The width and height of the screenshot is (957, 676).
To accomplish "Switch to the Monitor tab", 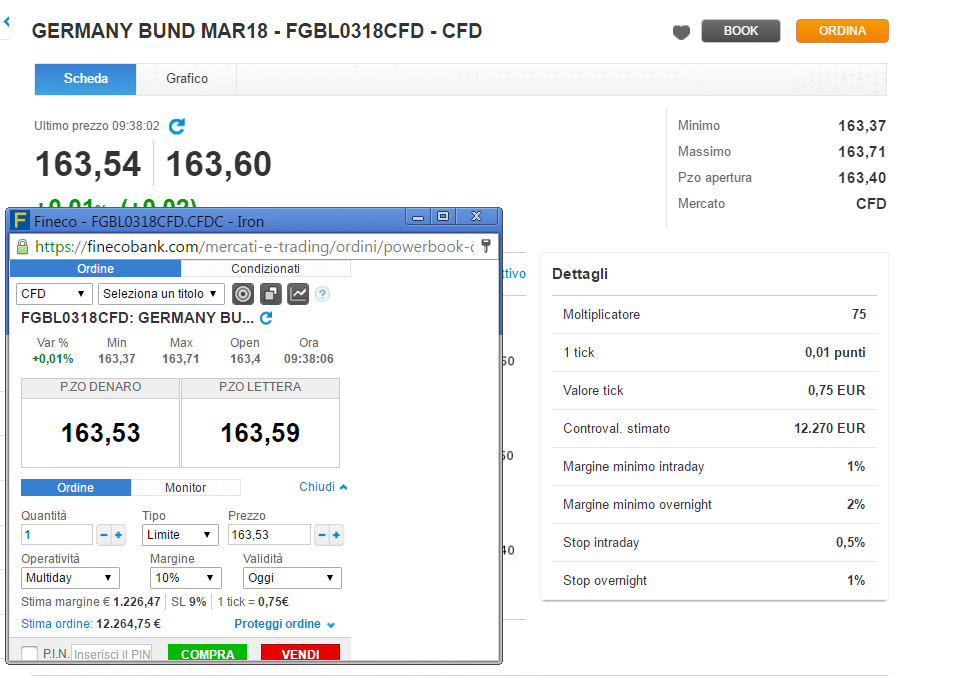I will click(x=186, y=487).
